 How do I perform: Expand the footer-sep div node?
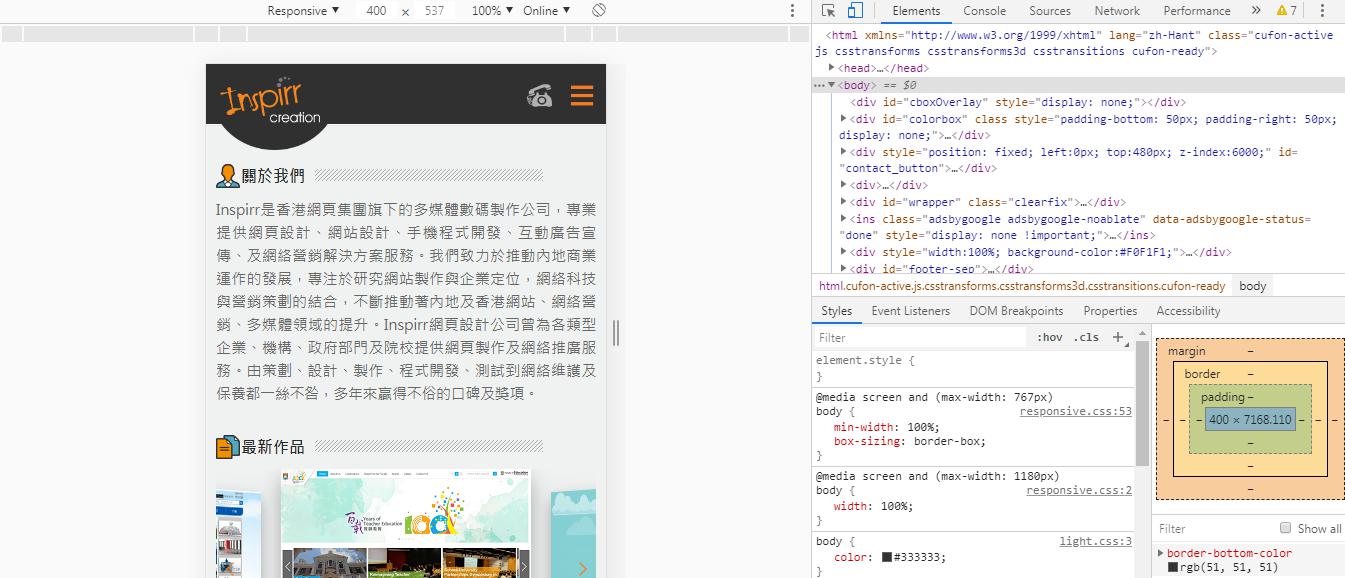pyautogui.click(x=844, y=269)
